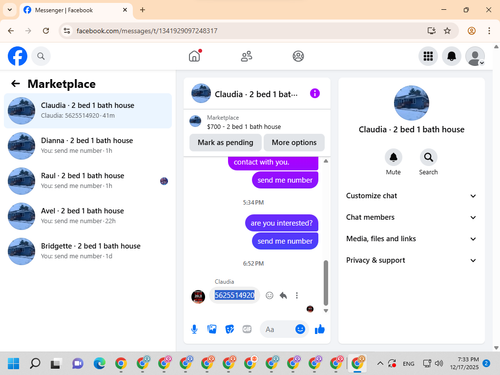This screenshot has height=375, width=500.
Task: Open the purple conversation information icon
Action: point(315,93)
